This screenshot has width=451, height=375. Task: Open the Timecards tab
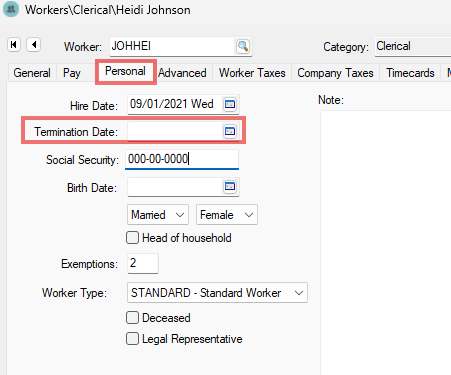(410, 73)
